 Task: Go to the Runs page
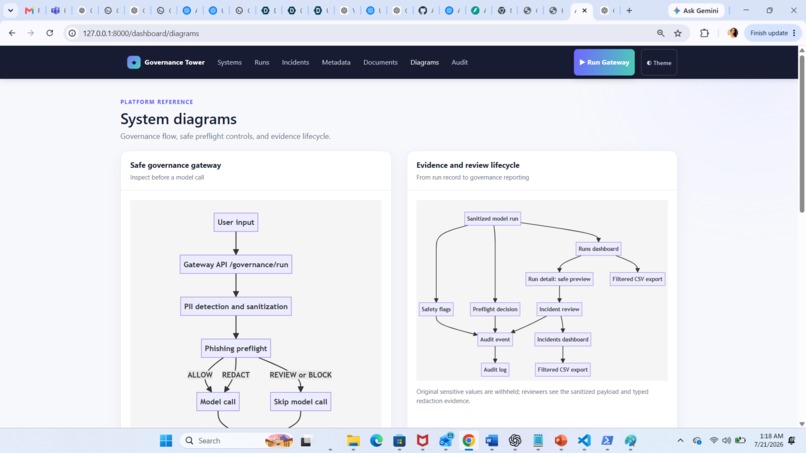tap(262, 62)
